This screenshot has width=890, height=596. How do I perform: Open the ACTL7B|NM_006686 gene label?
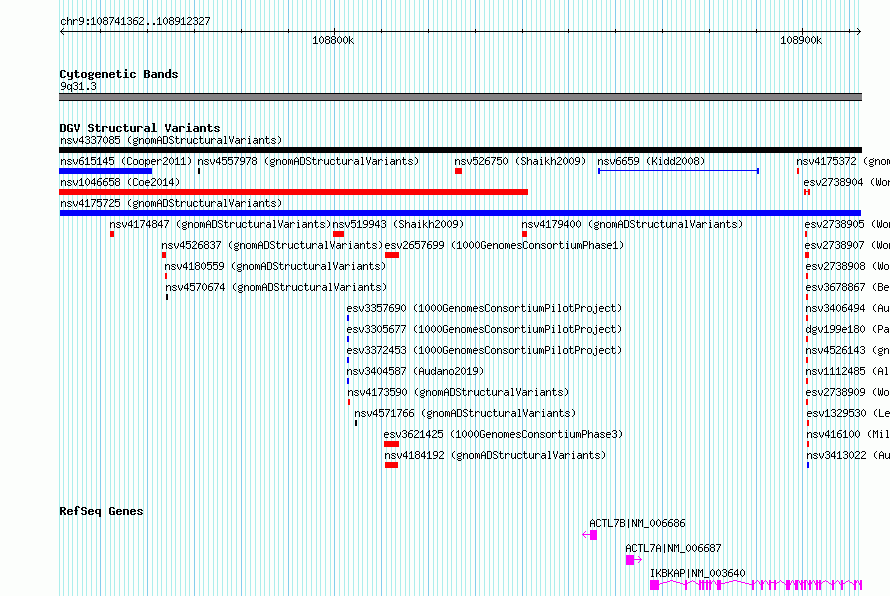click(x=637, y=523)
